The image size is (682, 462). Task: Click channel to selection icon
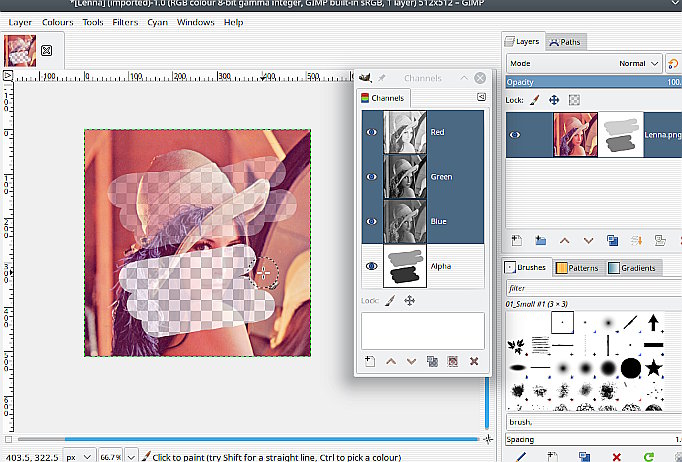[x=453, y=361]
